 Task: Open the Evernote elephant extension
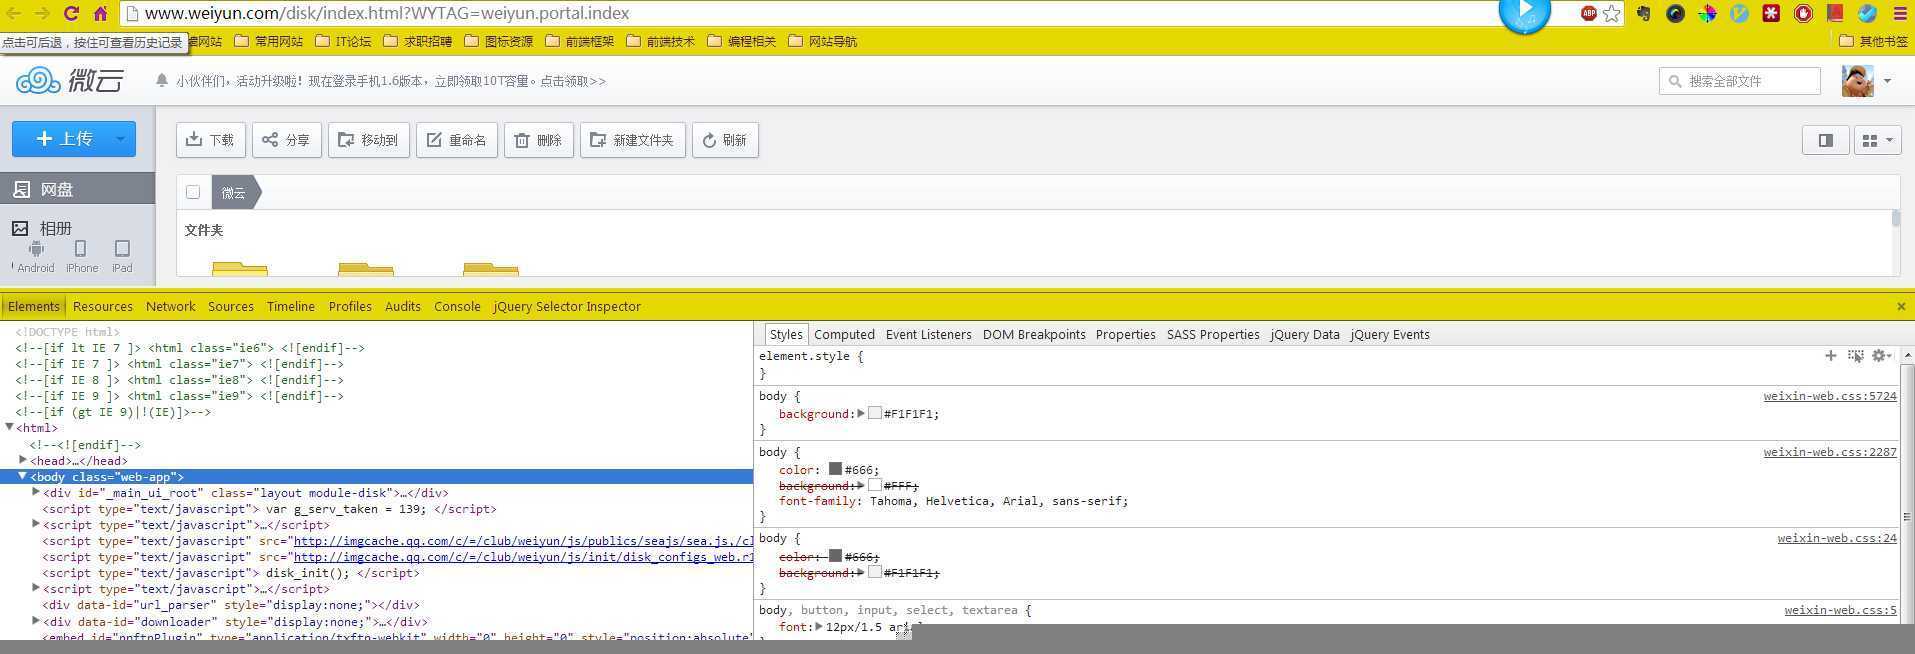coord(1643,13)
